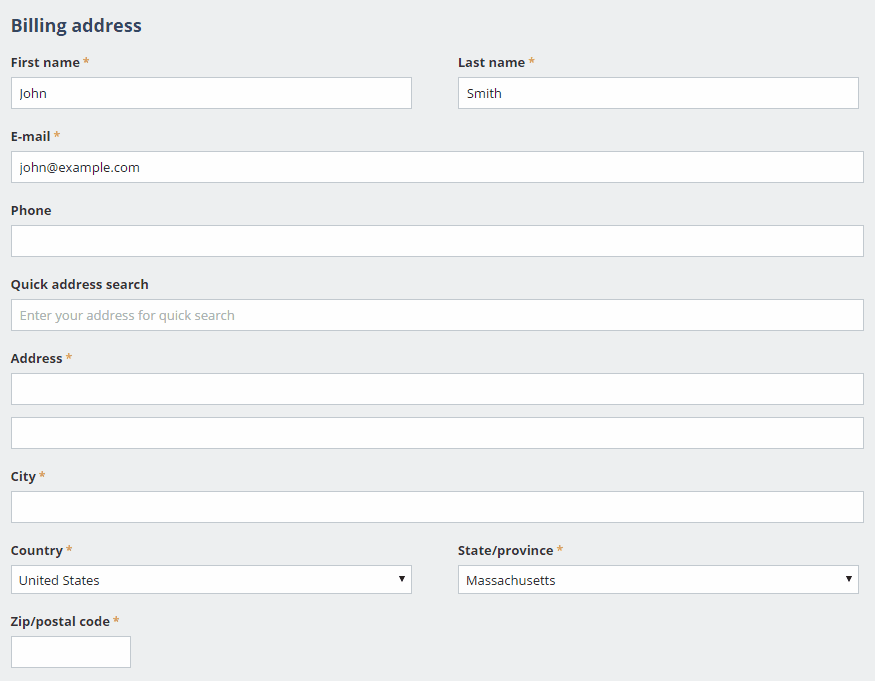The height and width of the screenshot is (681, 875).
Task: Select the second Address line input
Action: click(x=438, y=433)
